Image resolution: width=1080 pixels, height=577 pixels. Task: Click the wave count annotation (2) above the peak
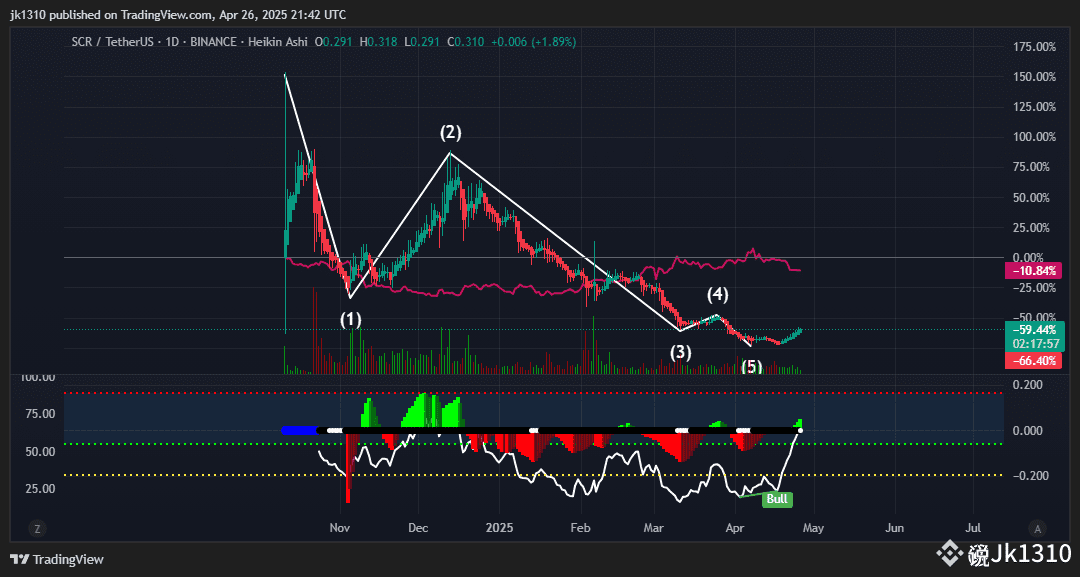(451, 131)
